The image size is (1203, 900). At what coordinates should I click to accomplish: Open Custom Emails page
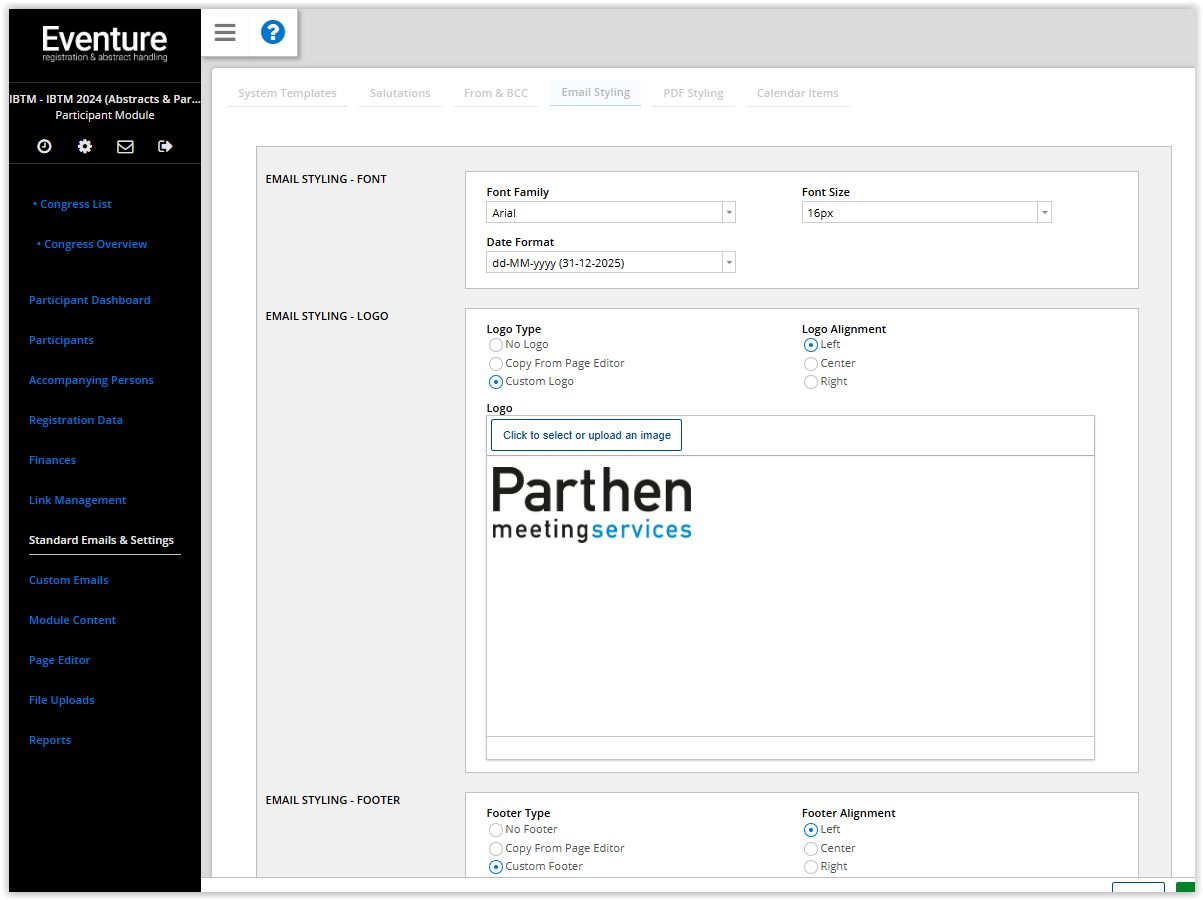pos(69,580)
